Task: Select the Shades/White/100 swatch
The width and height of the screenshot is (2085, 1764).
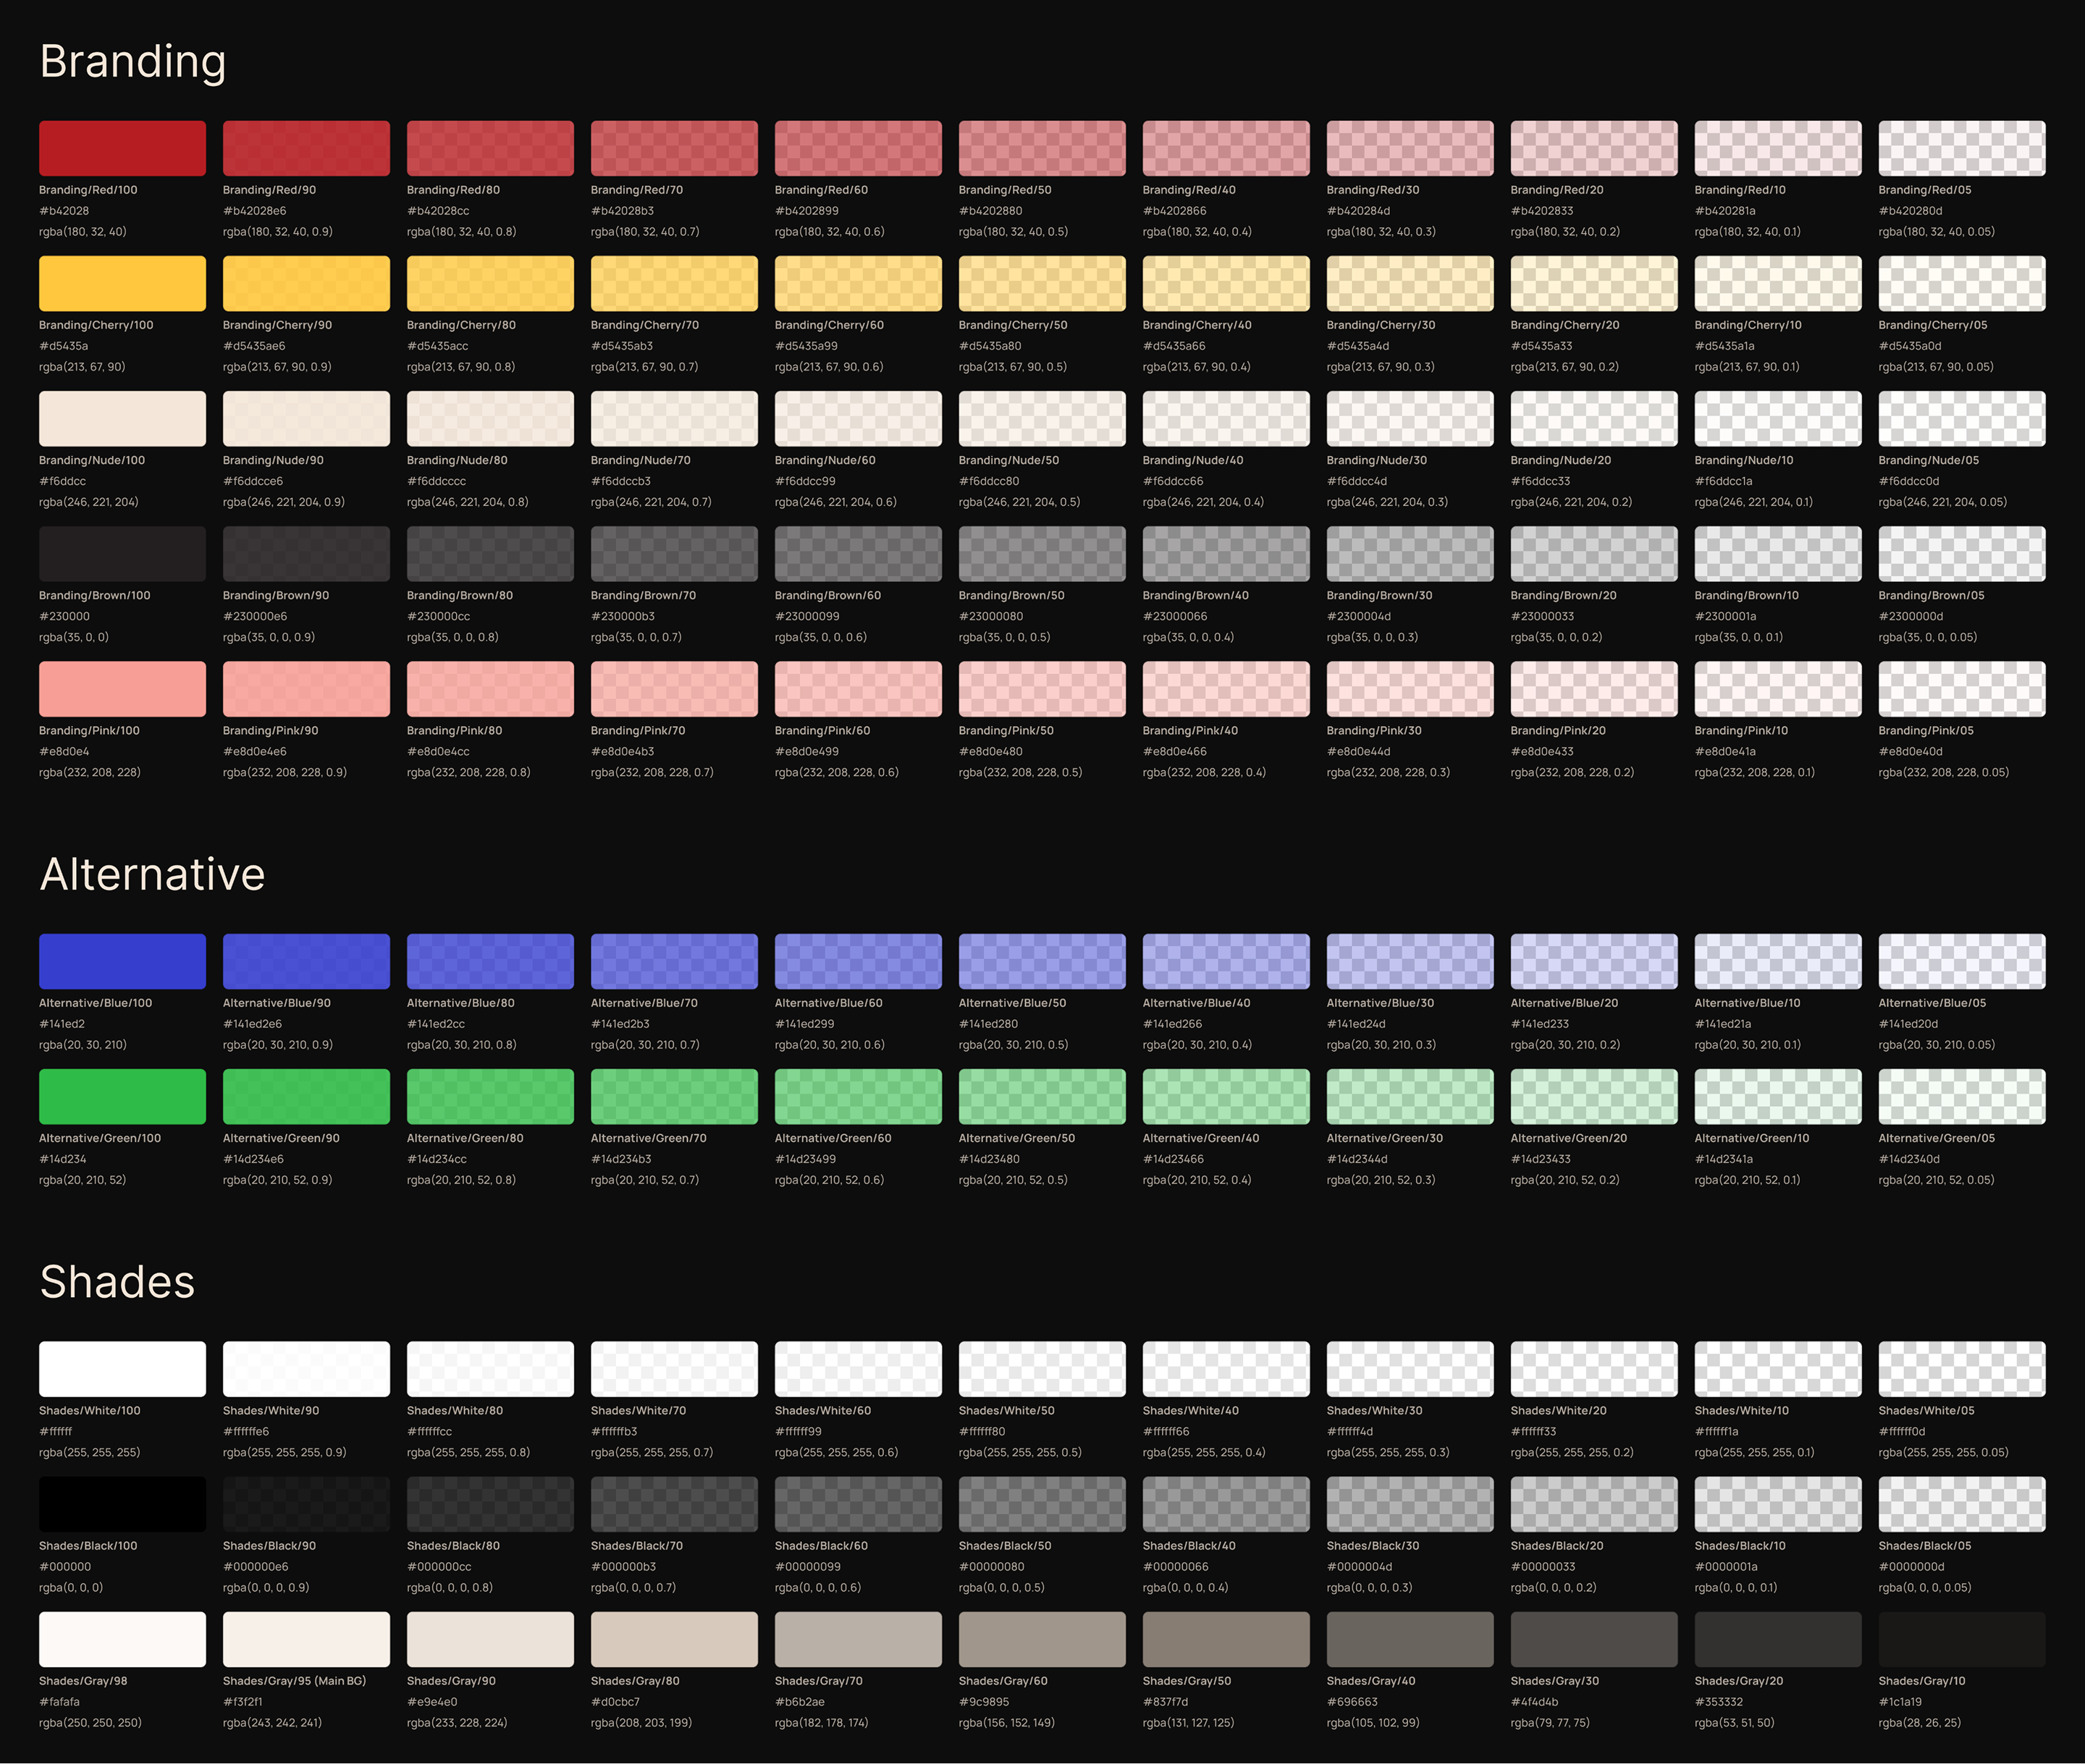Action: point(122,1368)
